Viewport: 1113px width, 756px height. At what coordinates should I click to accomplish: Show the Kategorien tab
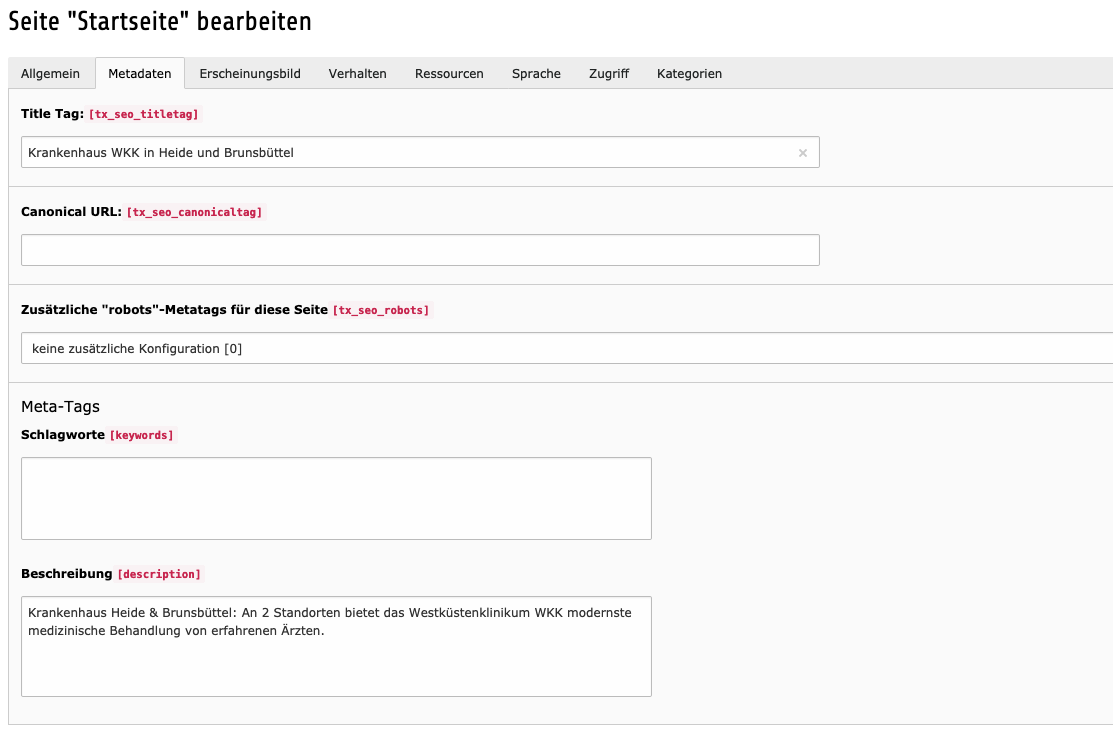[689, 74]
